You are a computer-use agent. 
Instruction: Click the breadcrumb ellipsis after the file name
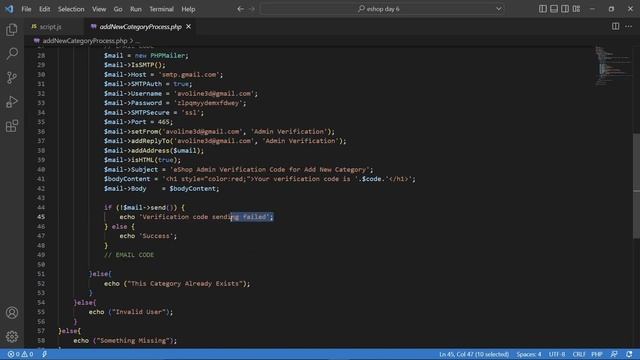pyautogui.click(x=138, y=41)
